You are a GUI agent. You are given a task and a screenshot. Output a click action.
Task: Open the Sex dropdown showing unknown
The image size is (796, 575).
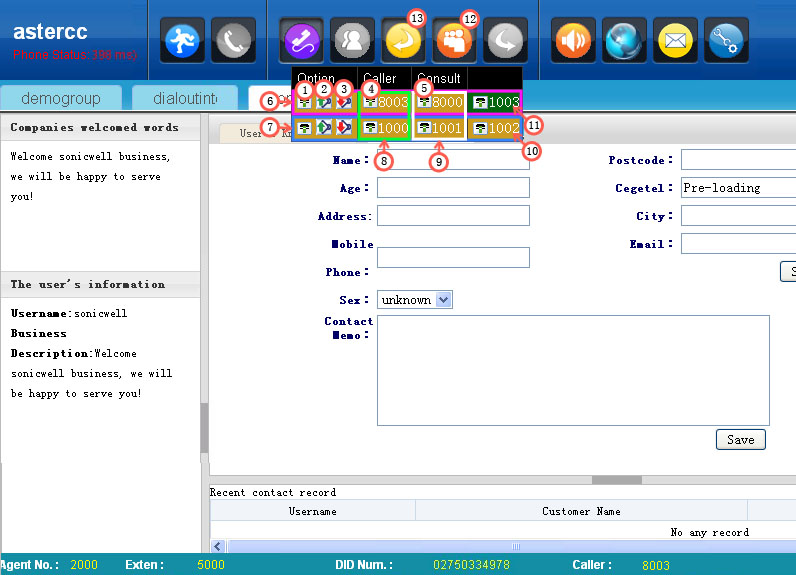[x=414, y=300]
